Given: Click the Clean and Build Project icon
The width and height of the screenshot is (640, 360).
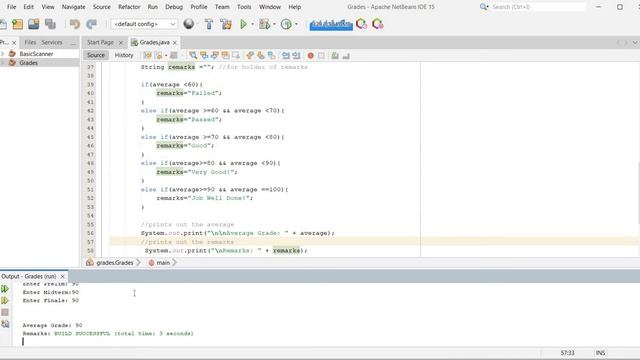Looking at the screenshot, I should [x=226, y=24].
